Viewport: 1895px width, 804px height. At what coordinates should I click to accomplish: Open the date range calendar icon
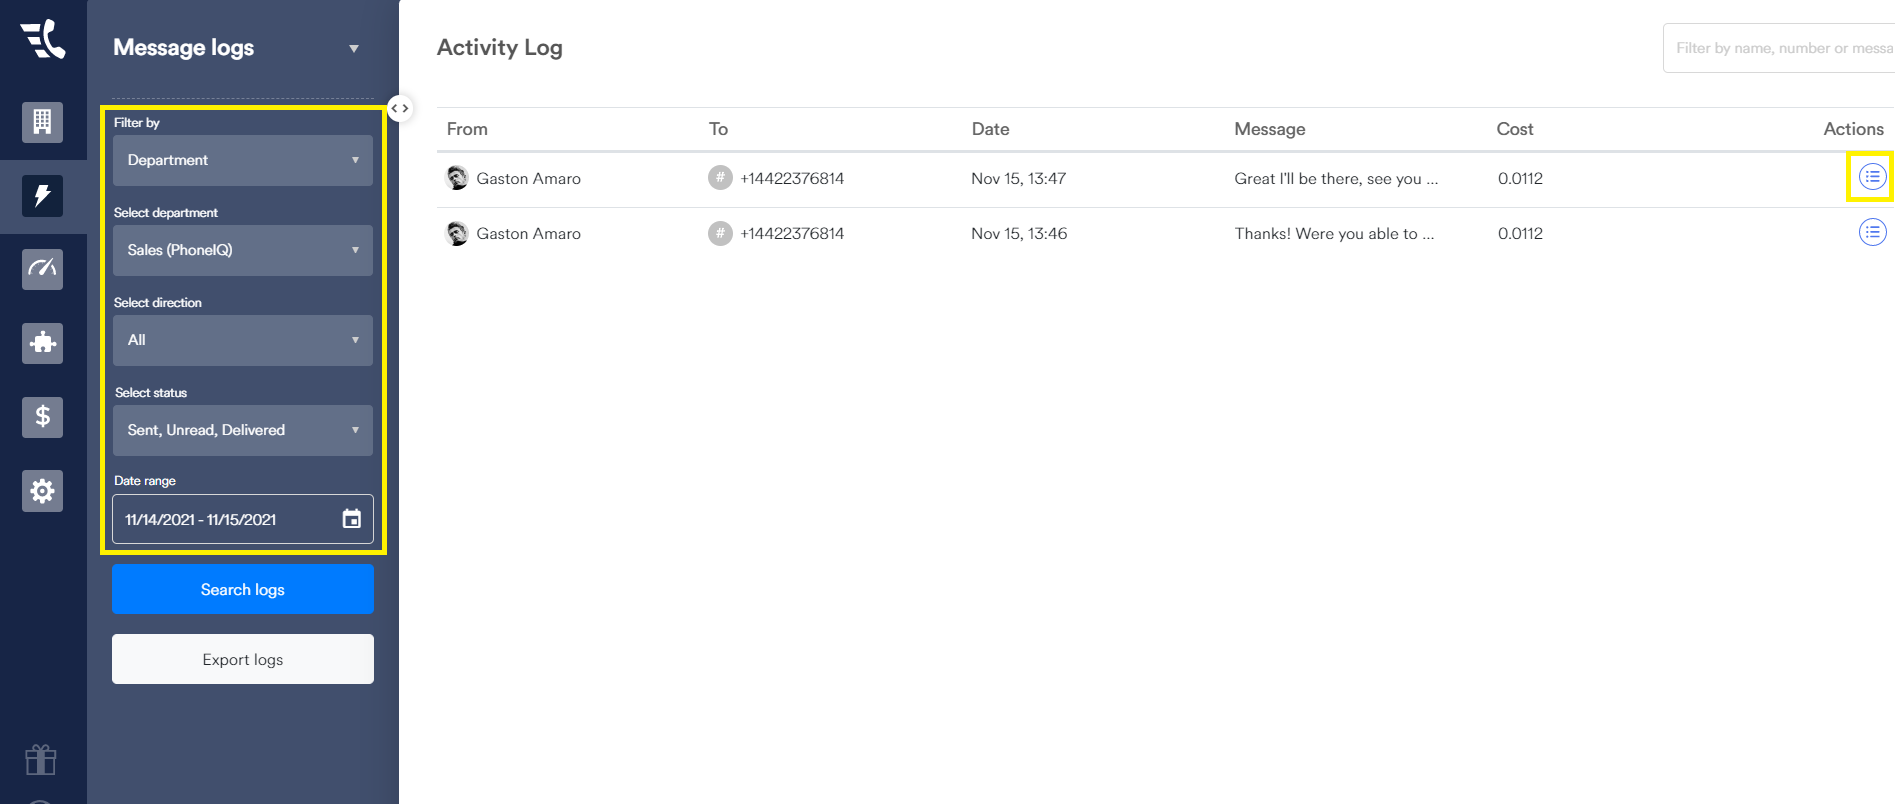coord(351,519)
